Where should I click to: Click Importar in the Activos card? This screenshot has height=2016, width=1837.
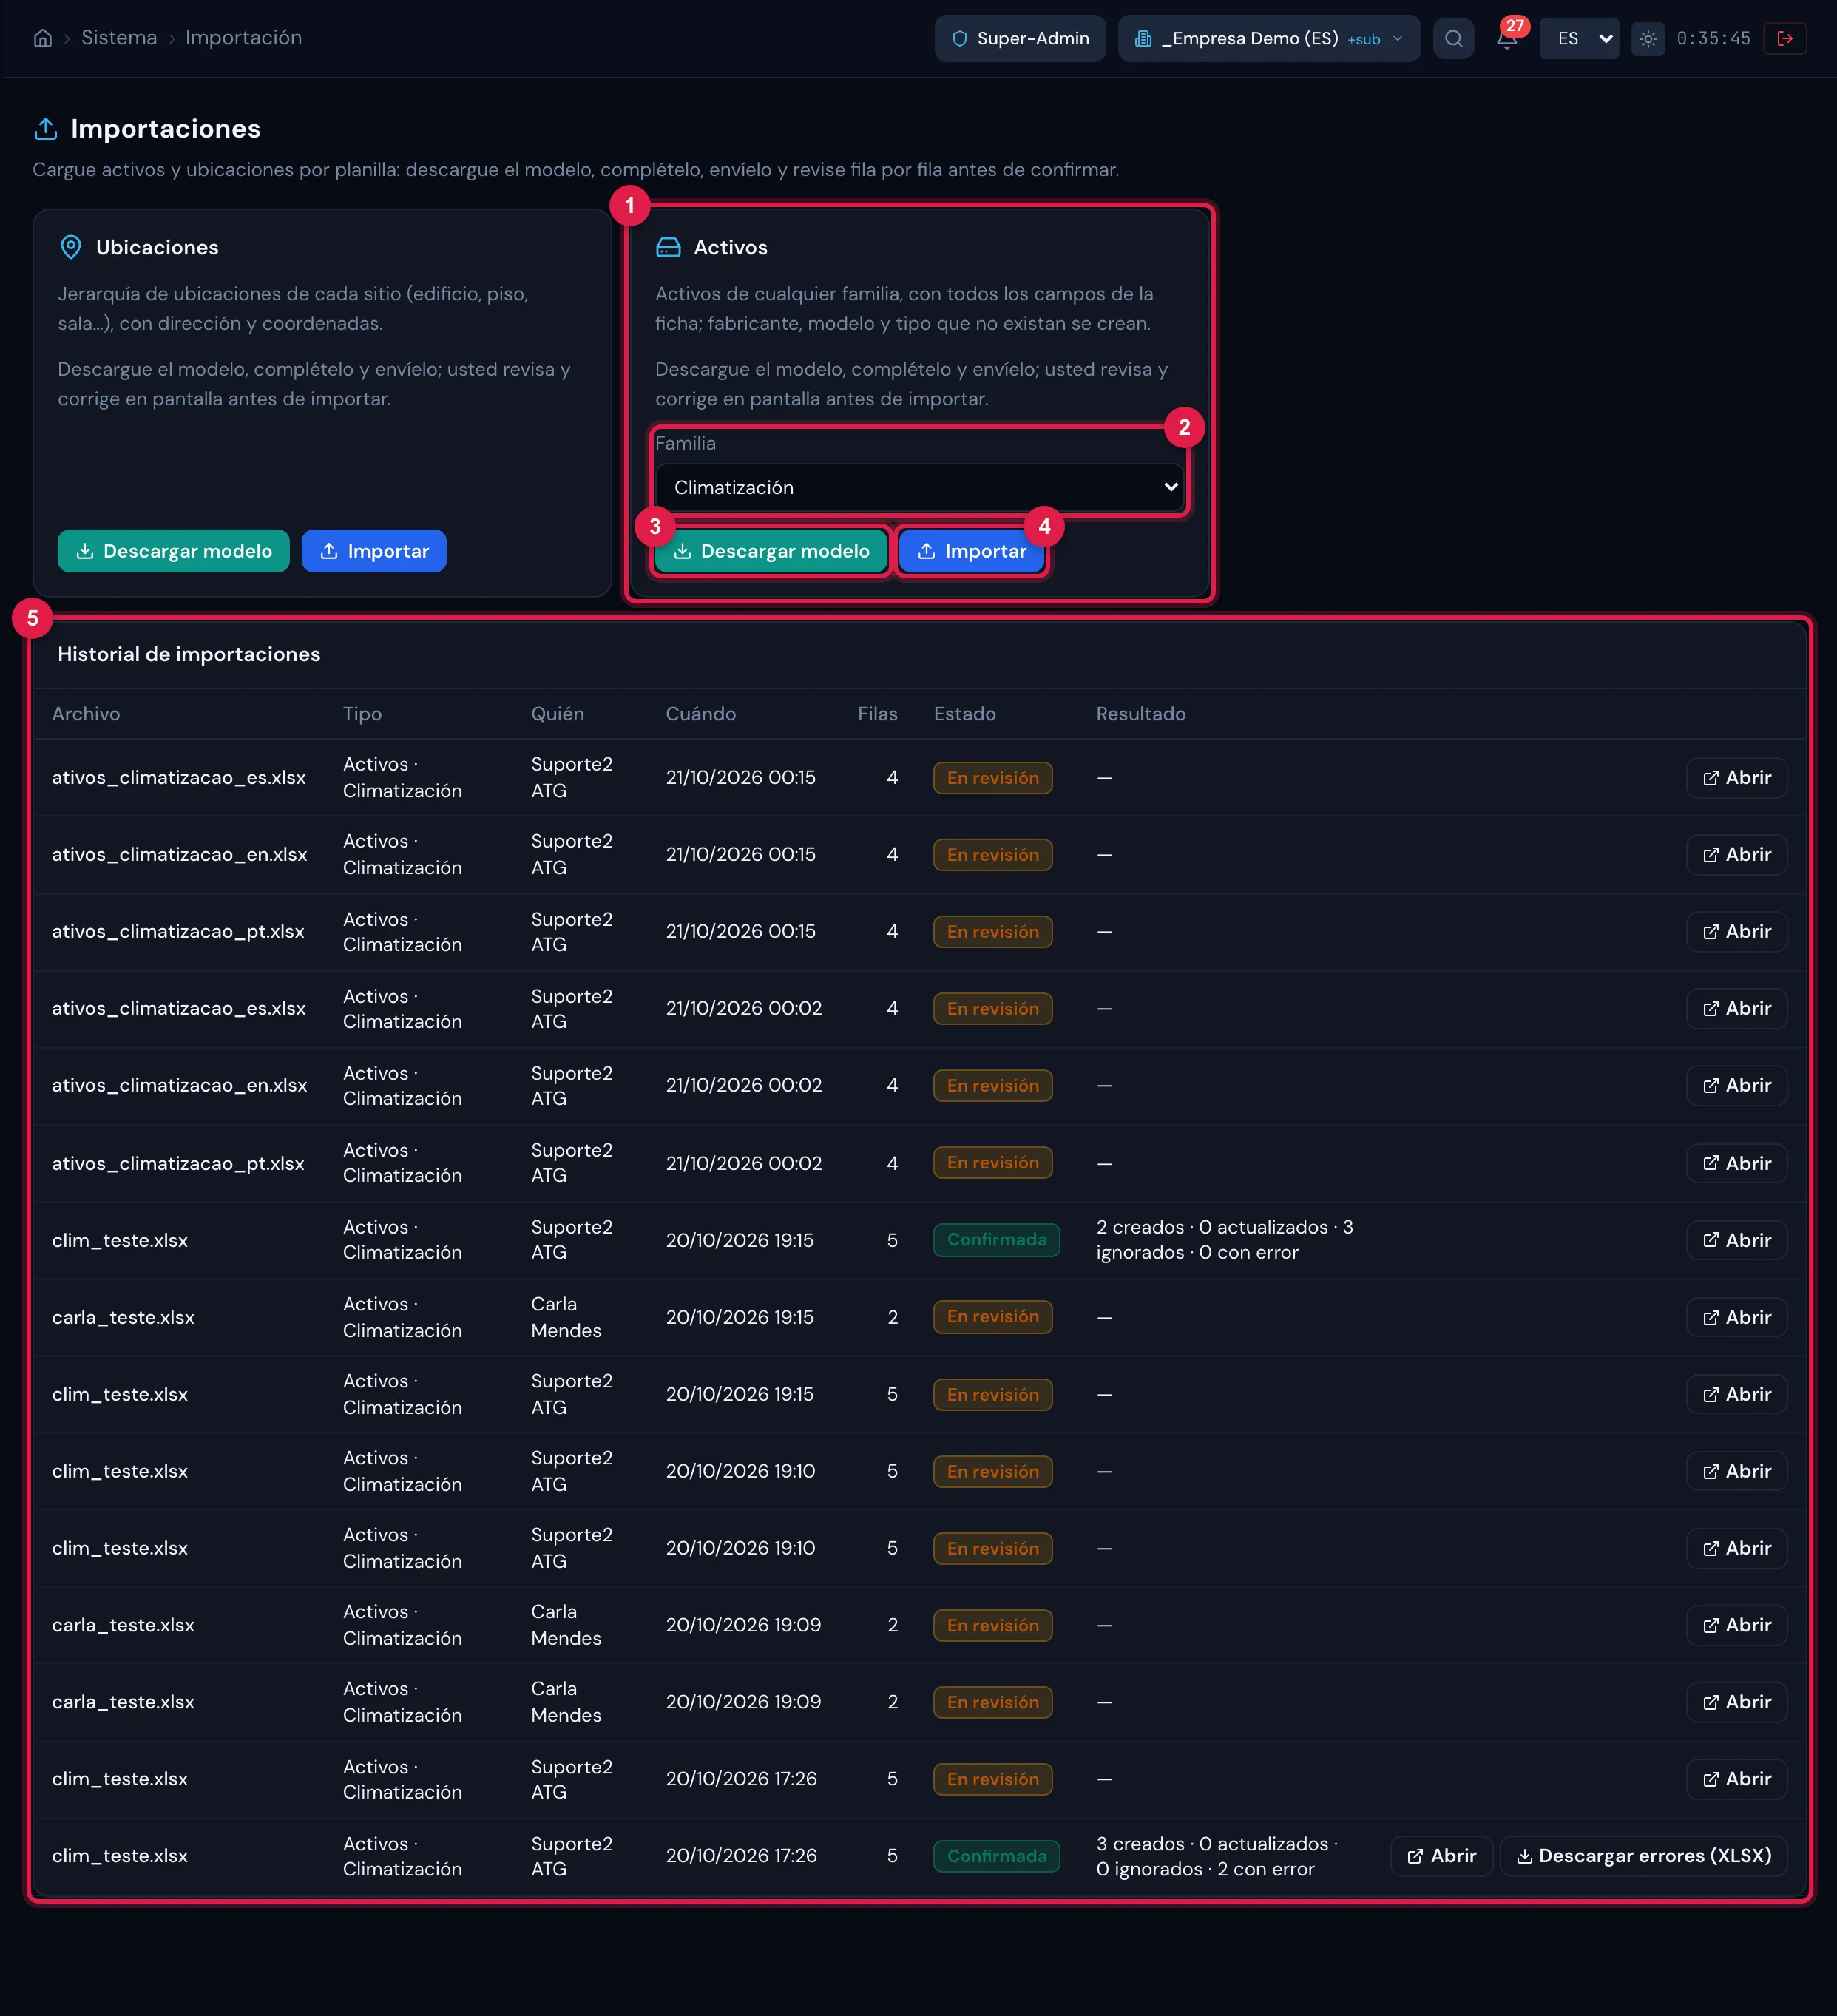[971, 551]
